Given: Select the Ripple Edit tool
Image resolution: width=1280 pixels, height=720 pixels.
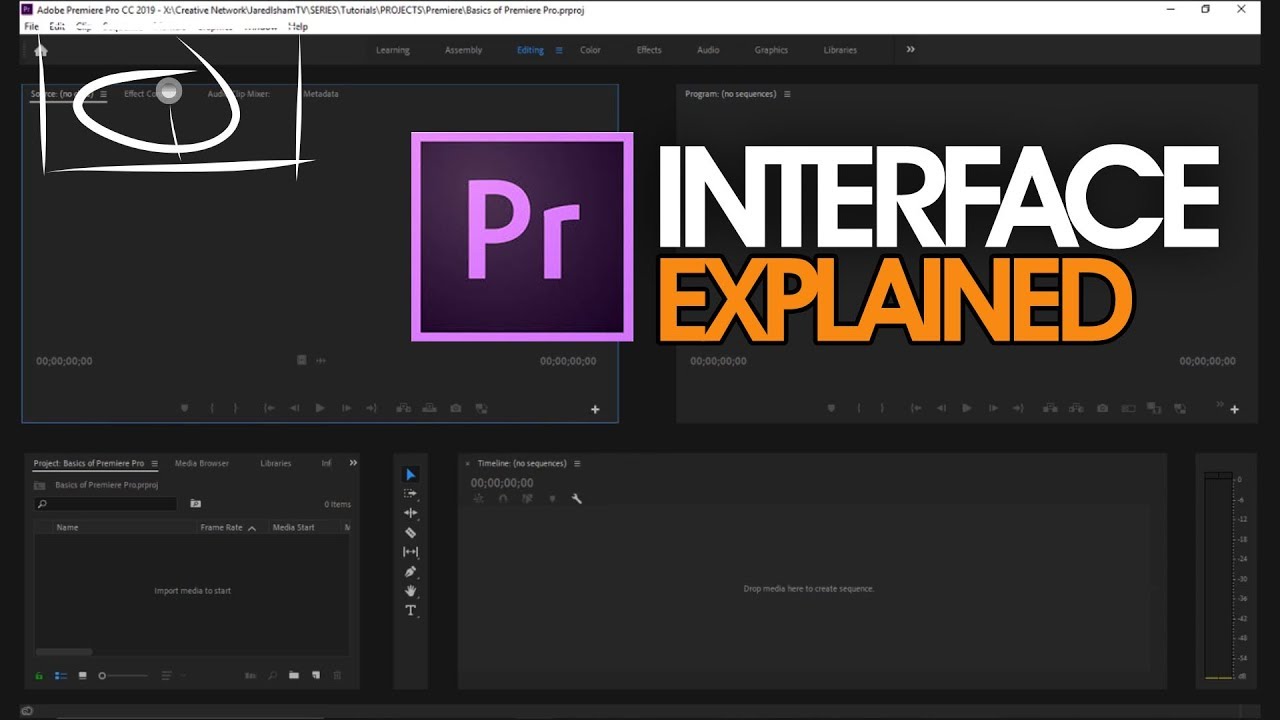Looking at the screenshot, I should pos(410,513).
